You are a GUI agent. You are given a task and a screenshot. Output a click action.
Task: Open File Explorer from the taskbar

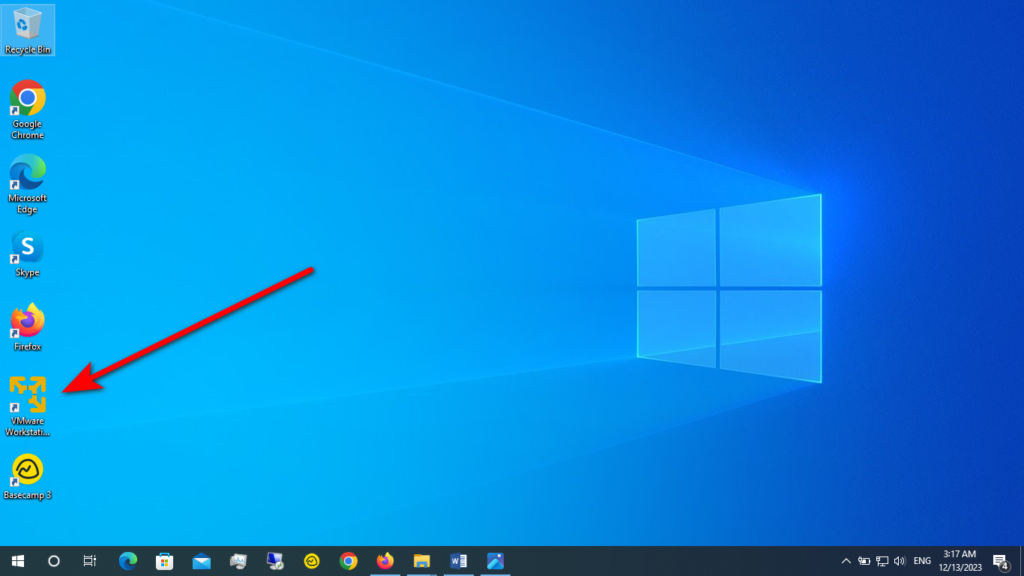click(x=422, y=561)
